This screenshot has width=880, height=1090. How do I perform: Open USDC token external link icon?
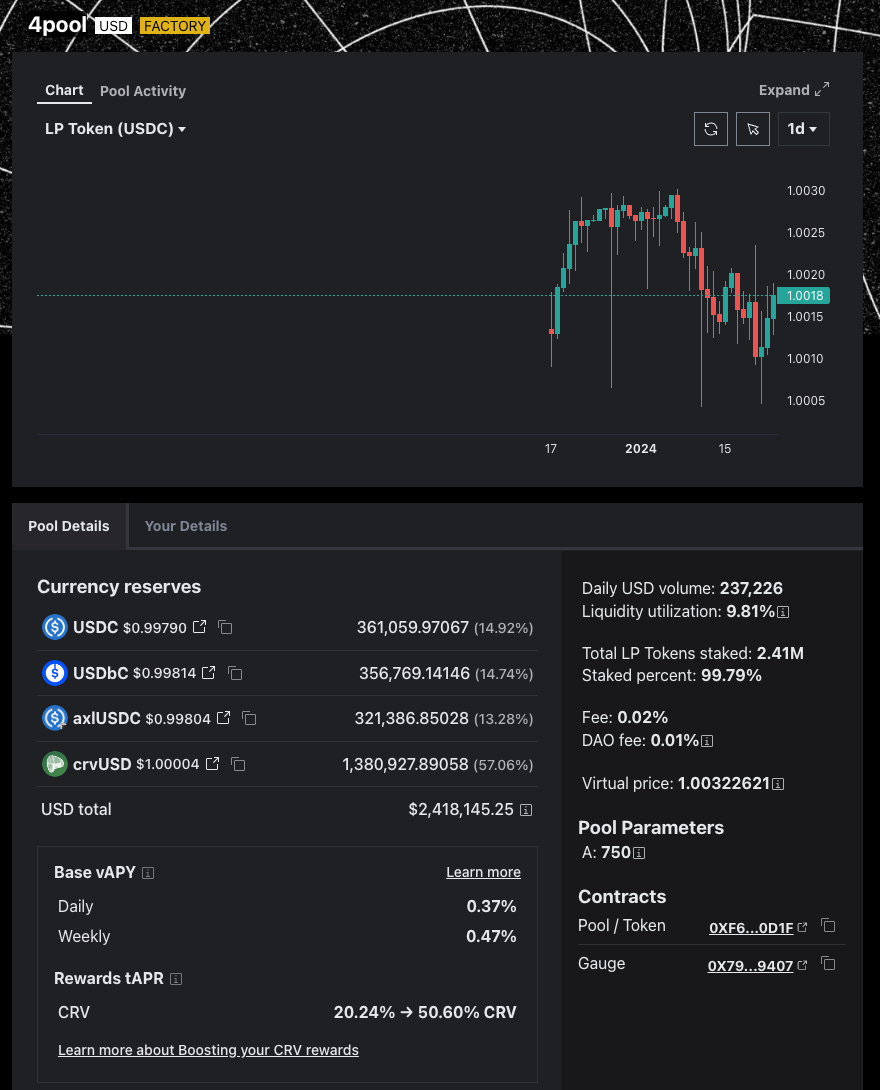199,627
